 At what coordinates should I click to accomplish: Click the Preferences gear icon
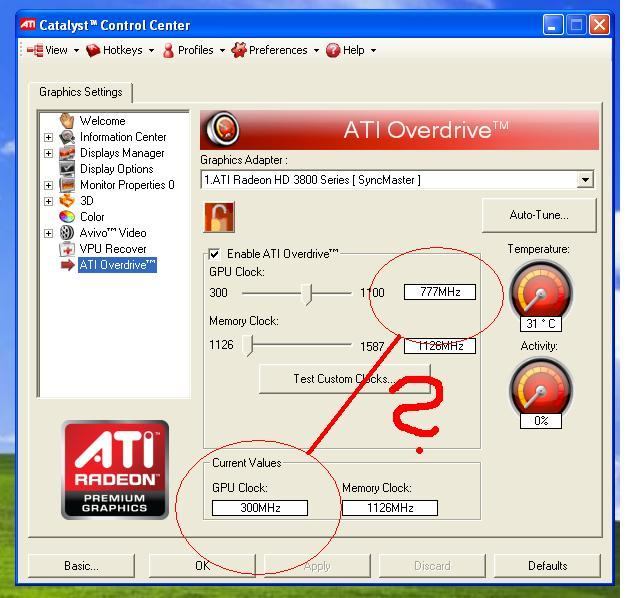point(239,50)
